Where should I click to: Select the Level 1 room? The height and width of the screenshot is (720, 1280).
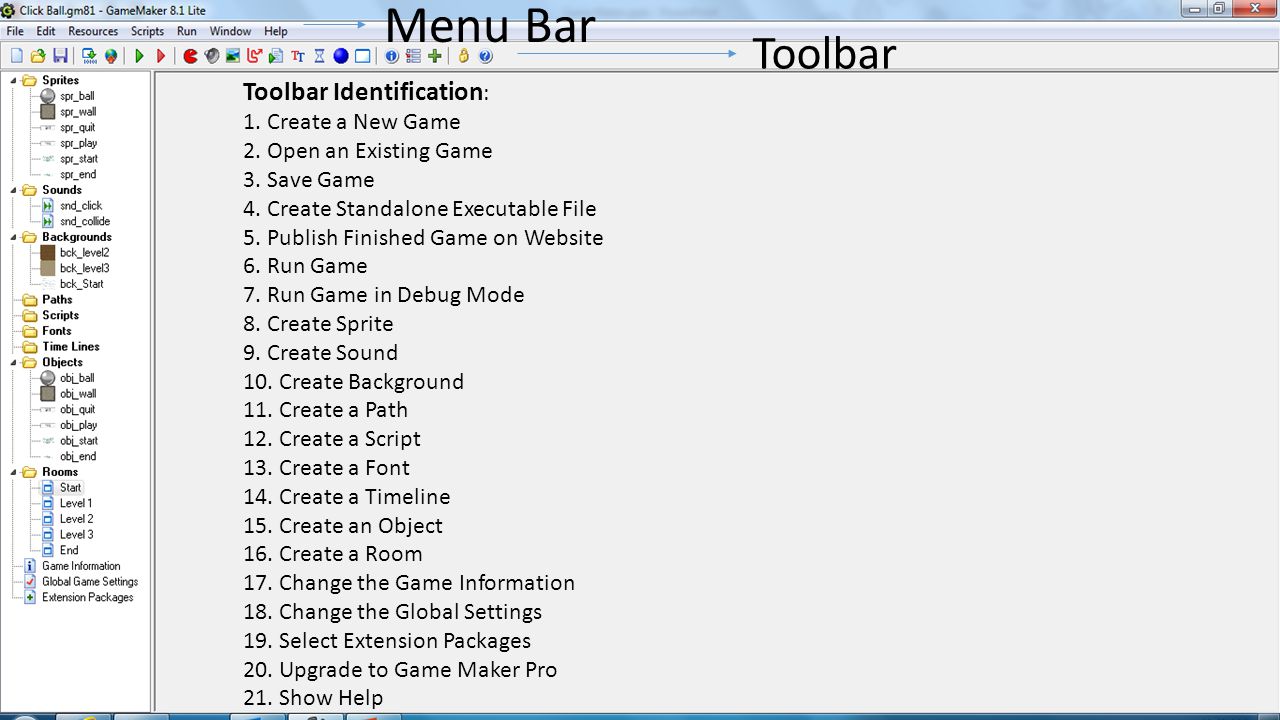[76, 504]
